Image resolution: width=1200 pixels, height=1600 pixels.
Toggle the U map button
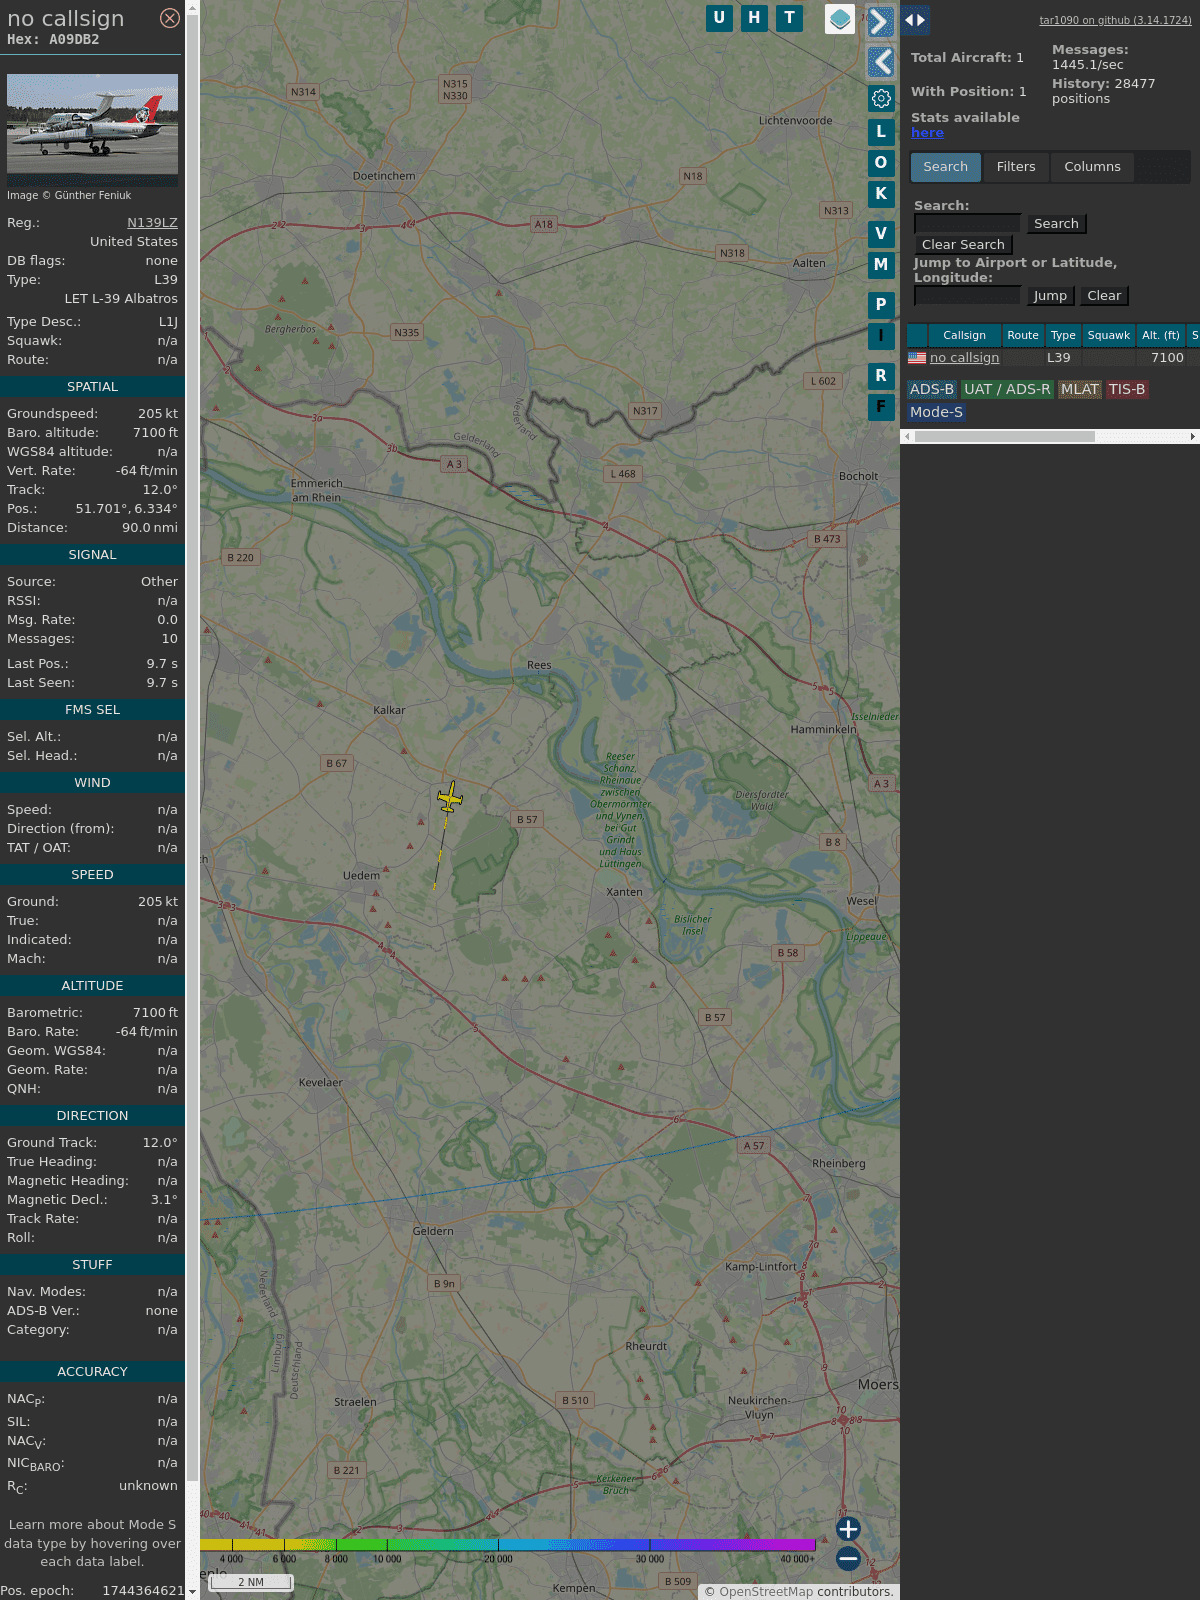(x=719, y=18)
